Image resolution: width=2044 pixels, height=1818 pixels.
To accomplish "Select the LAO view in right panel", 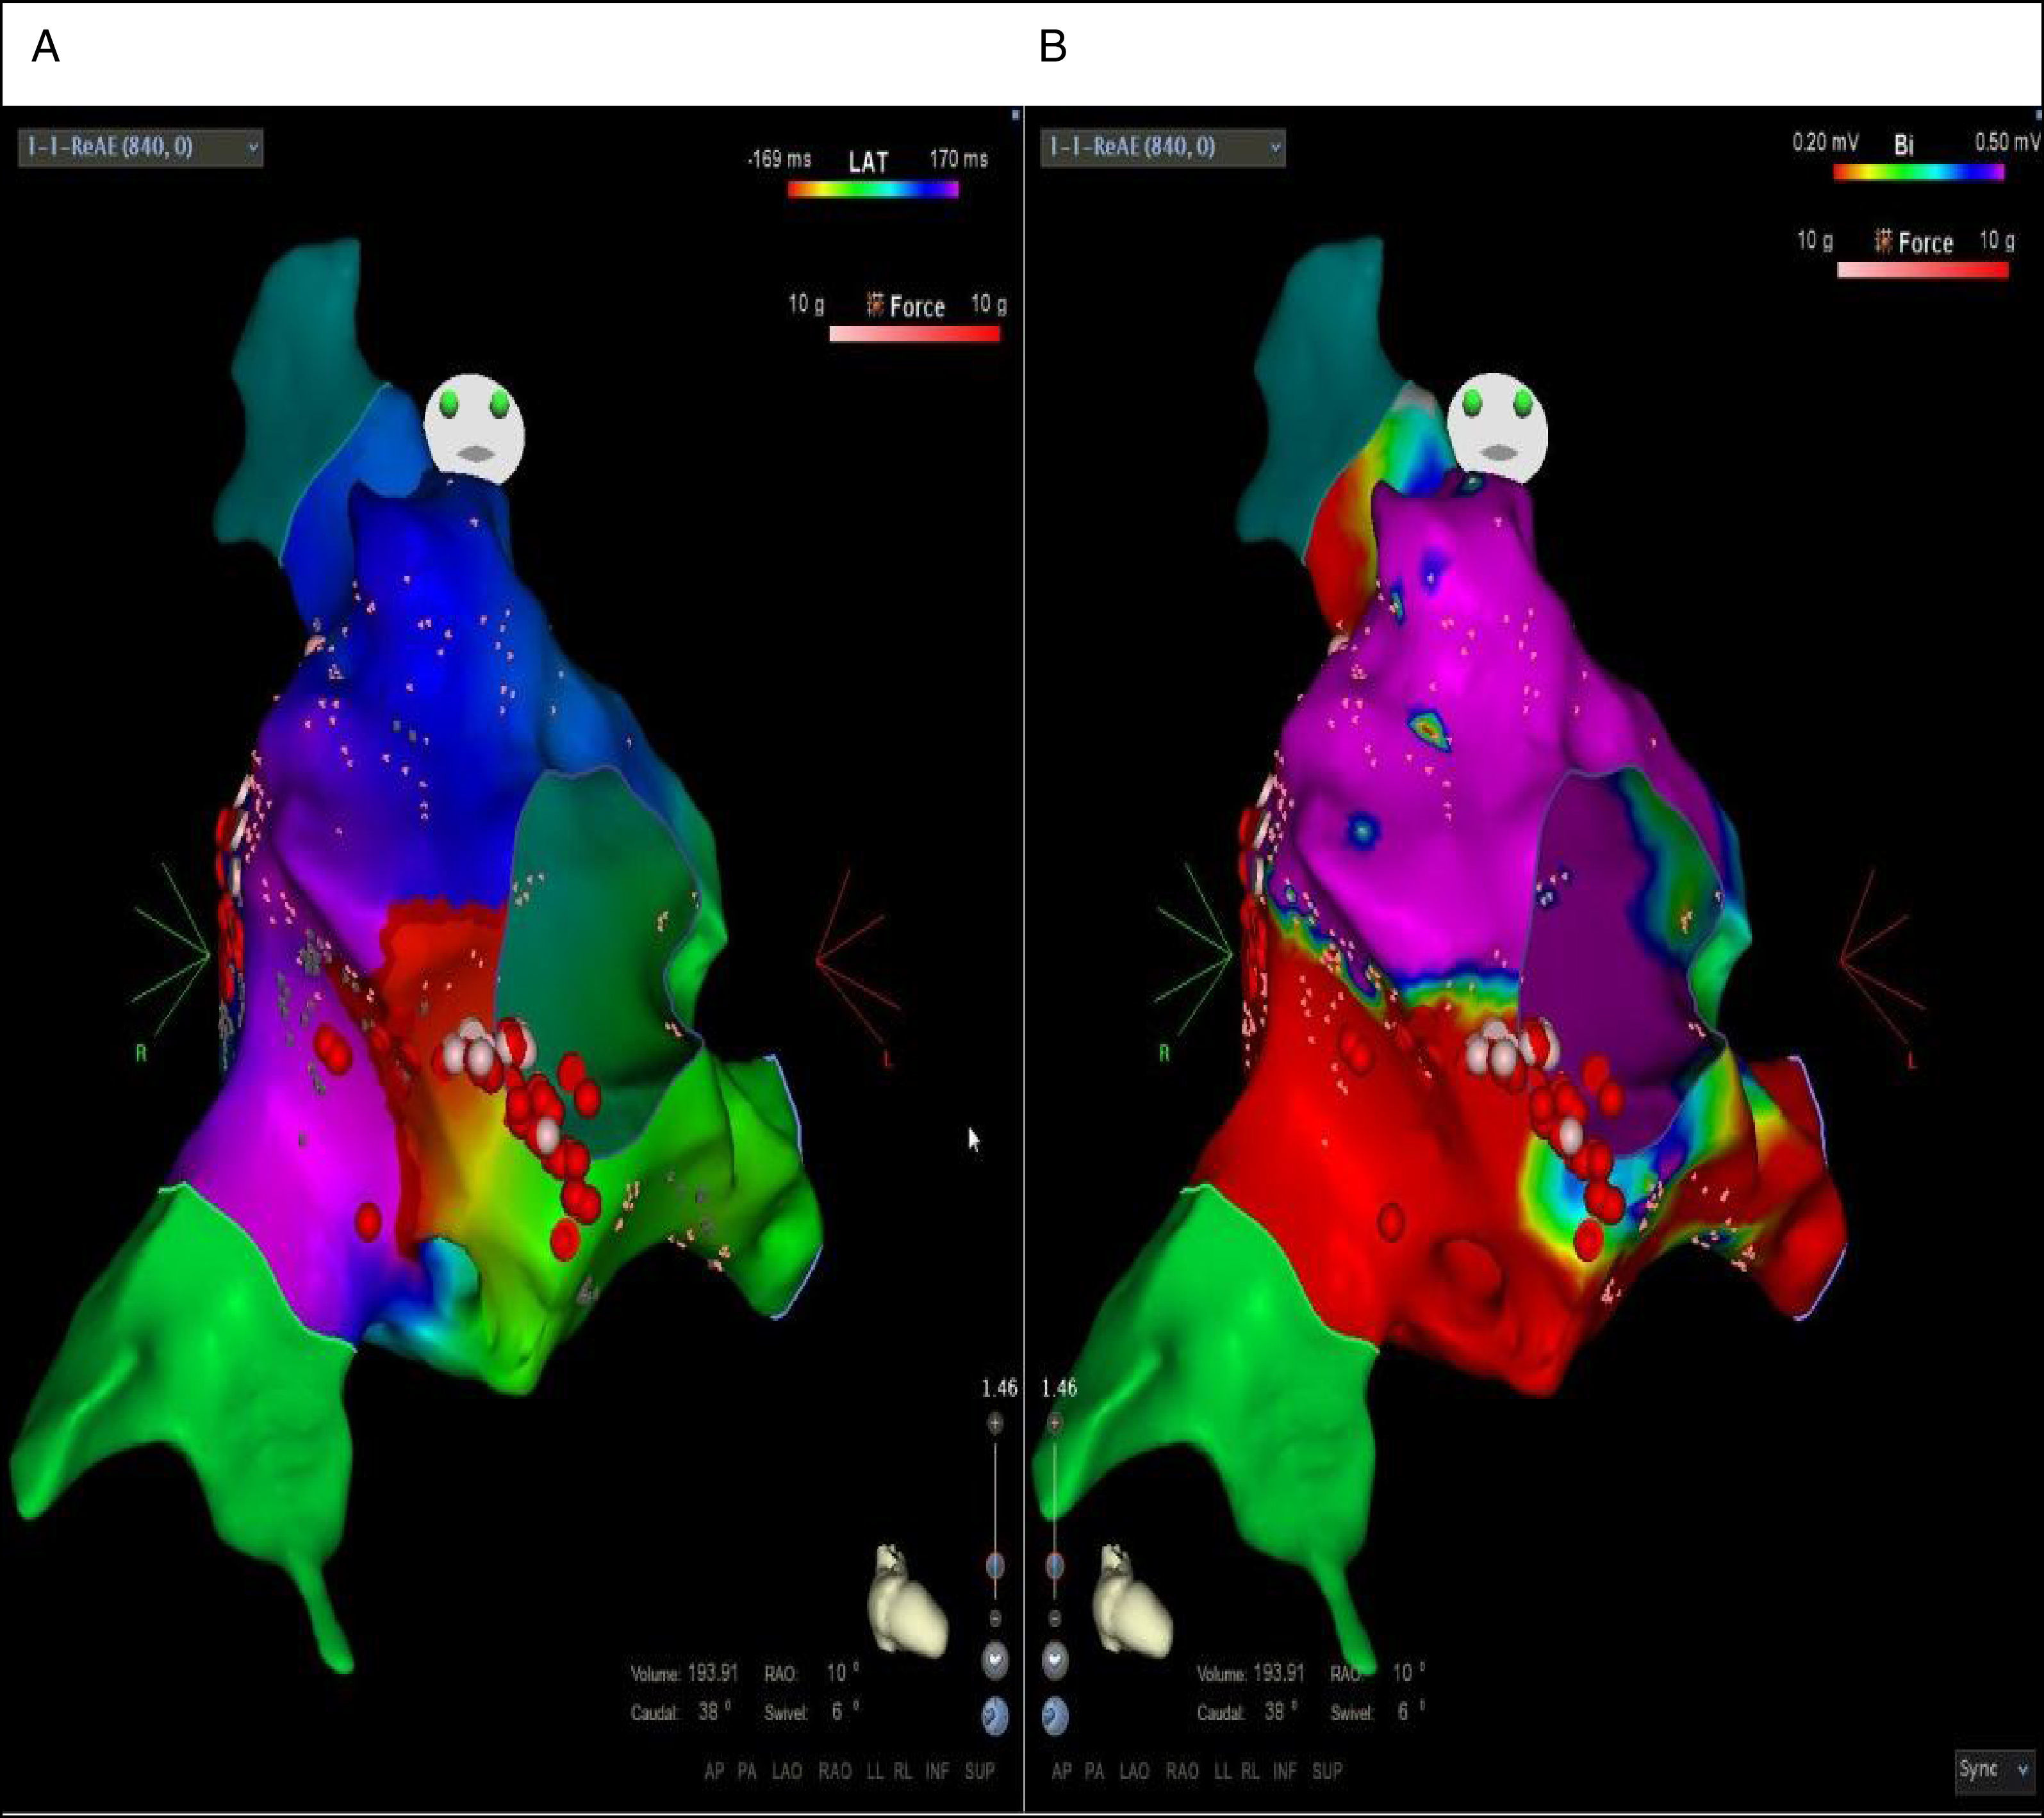I will 1134,1772.
